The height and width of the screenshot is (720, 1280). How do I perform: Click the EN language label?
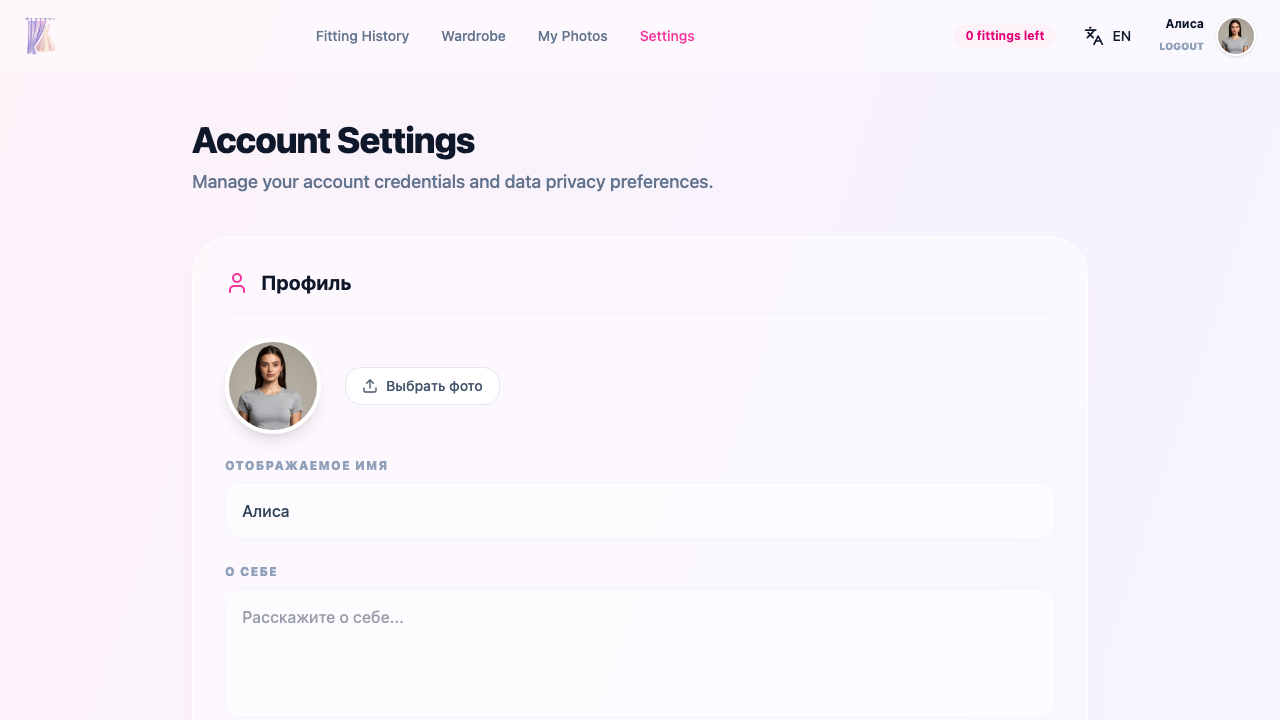(x=1121, y=35)
